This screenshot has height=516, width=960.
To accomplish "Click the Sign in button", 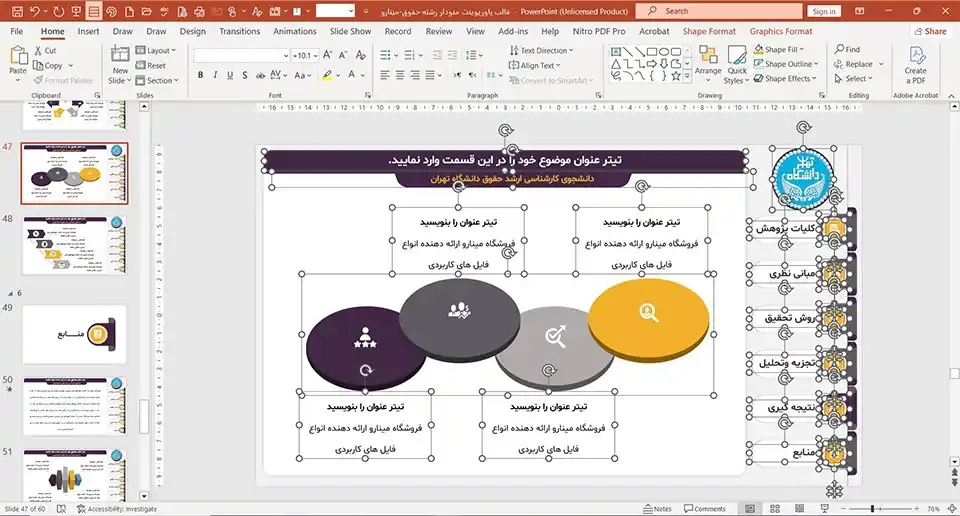I will (823, 11).
